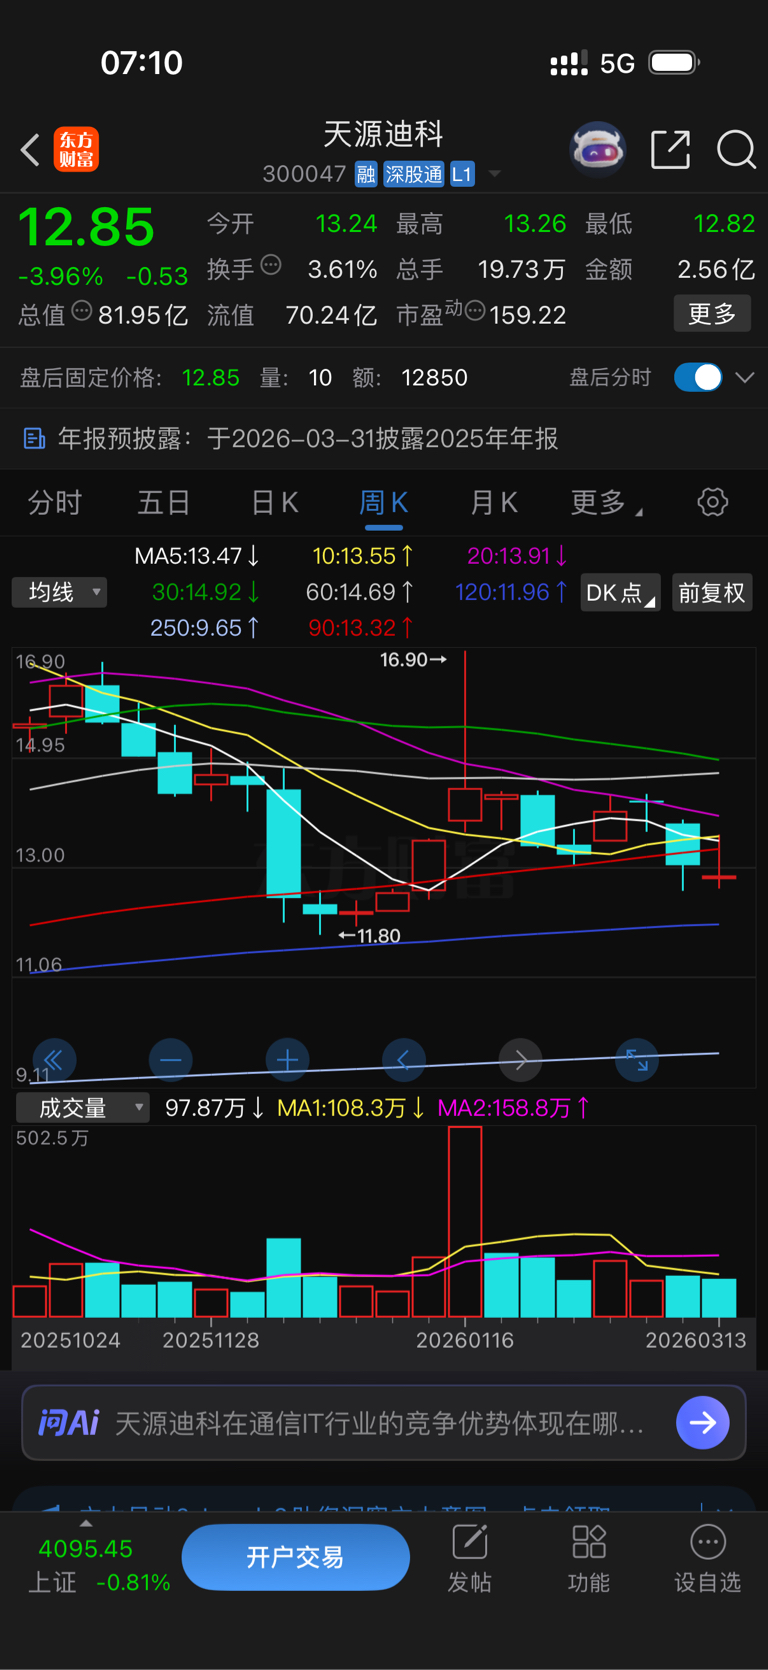
Task: Open the search magnifier icon
Action: click(x=736, y=150)
